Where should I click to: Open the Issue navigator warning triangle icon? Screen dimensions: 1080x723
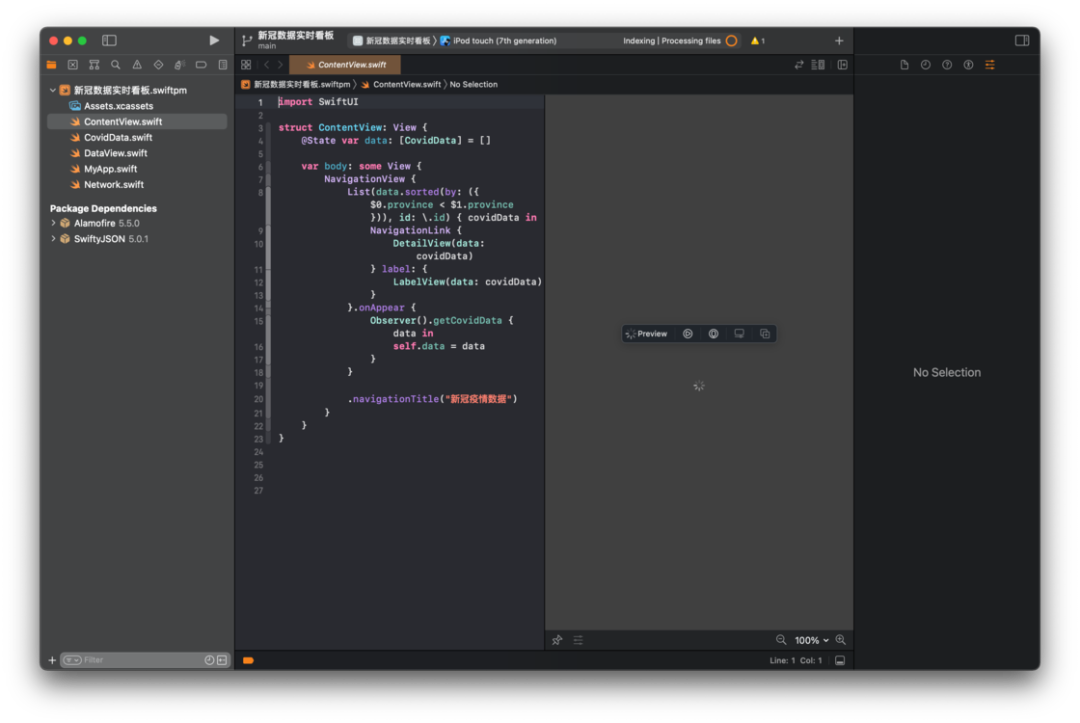[x=137, y=65]
